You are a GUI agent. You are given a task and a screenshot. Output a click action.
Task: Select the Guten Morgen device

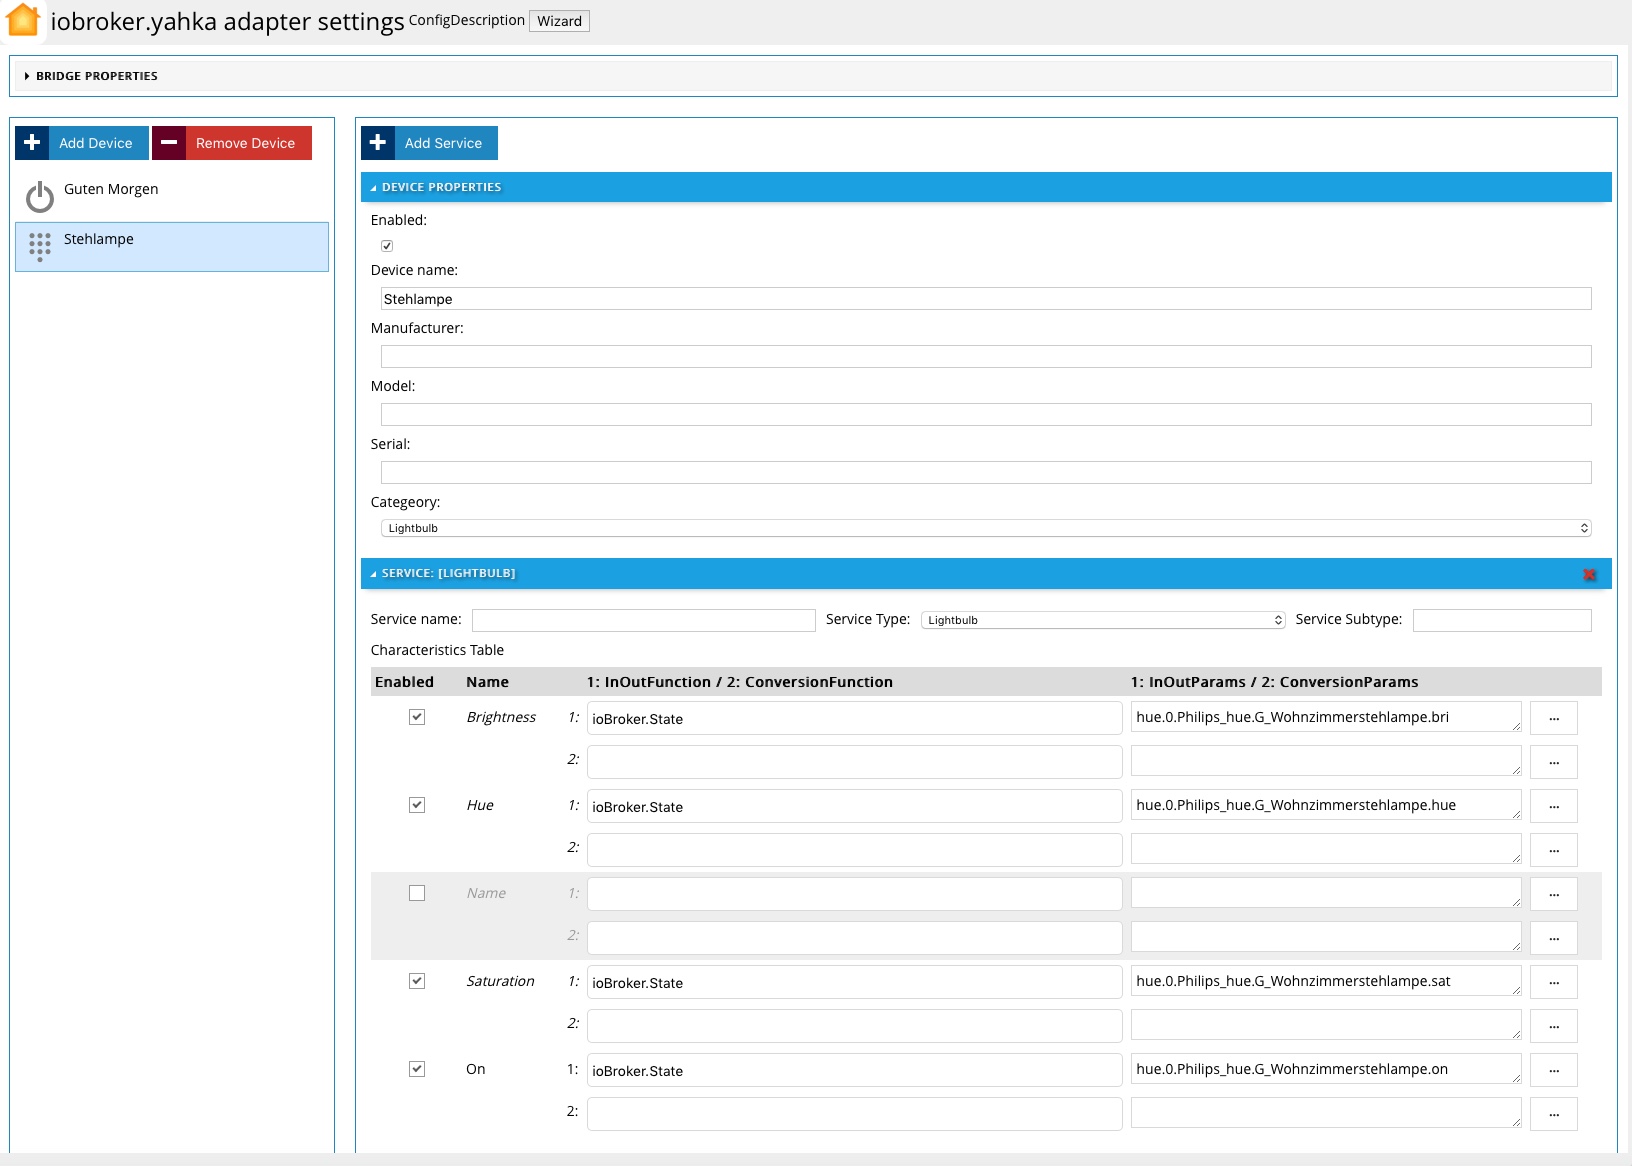tap(172, 197)
